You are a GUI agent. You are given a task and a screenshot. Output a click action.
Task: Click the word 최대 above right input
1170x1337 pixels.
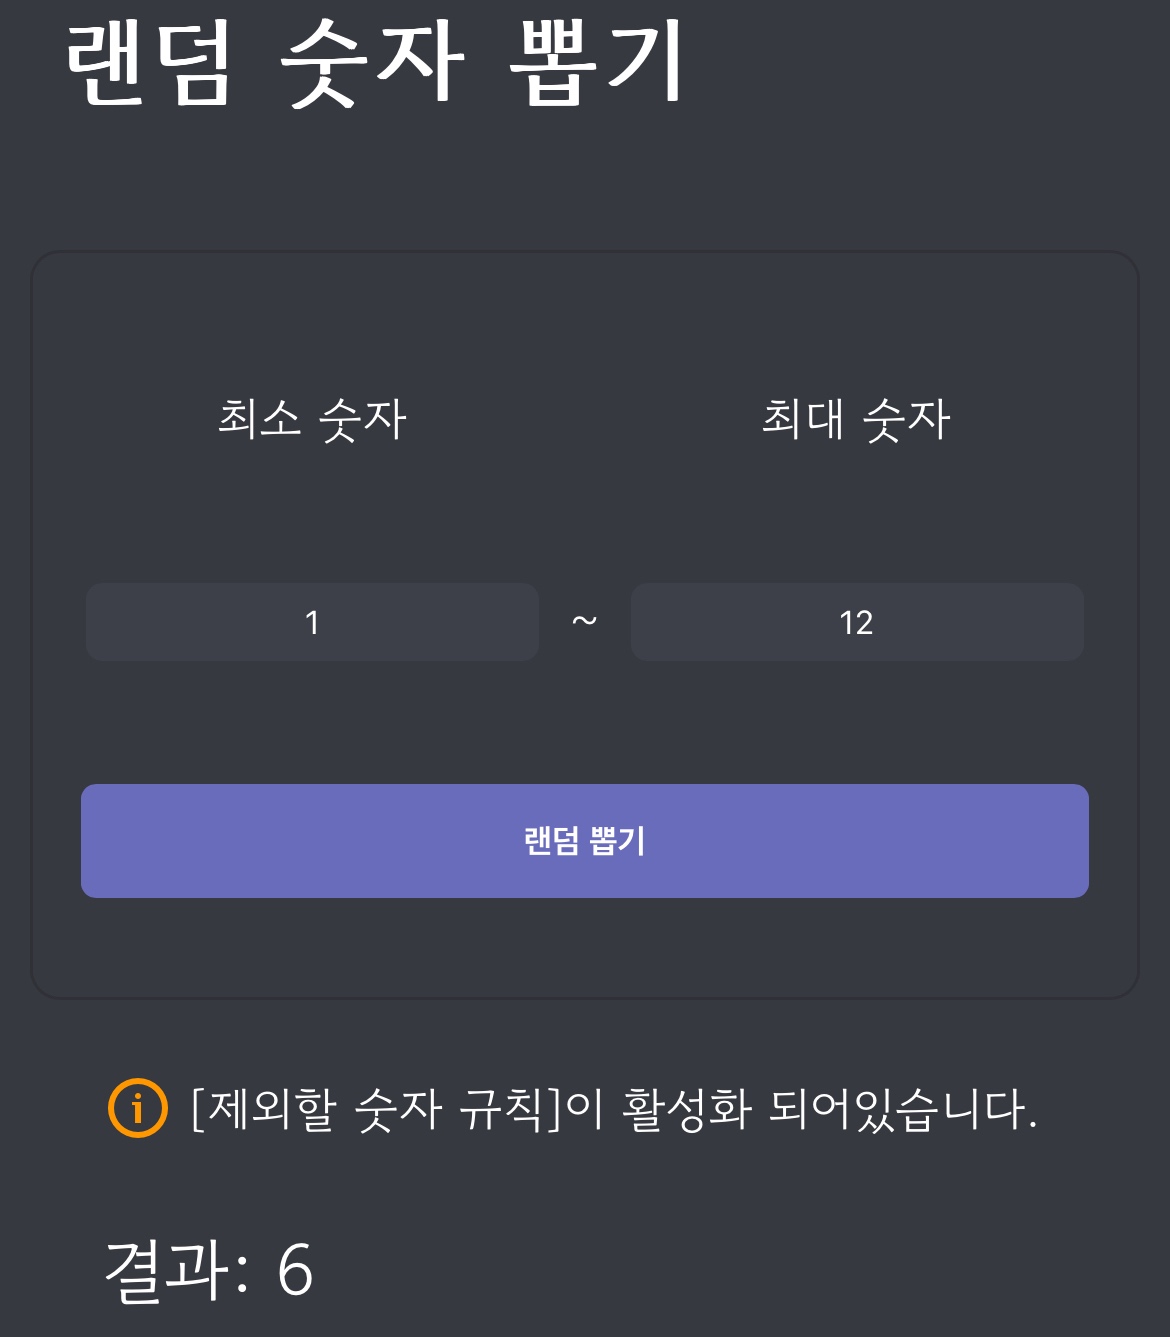pyautogui.click(x=803, y=419)
